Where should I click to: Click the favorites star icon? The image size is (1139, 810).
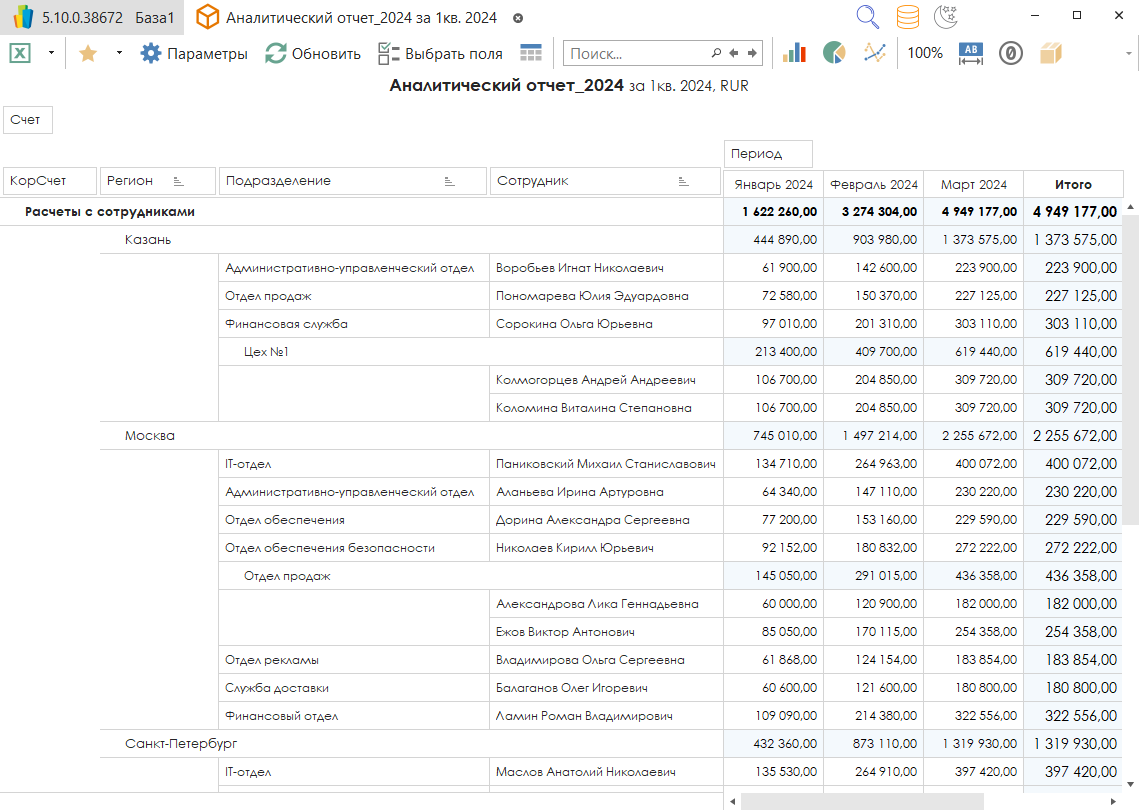tap(88, 53)
